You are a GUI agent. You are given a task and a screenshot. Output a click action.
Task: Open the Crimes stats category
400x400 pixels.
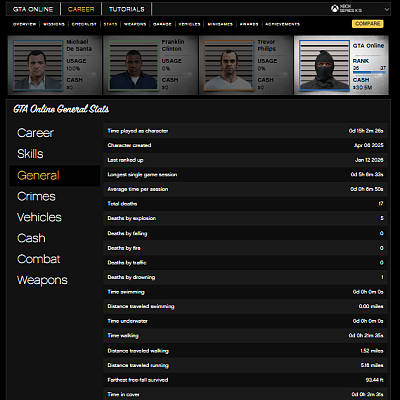tap(36, 196)
